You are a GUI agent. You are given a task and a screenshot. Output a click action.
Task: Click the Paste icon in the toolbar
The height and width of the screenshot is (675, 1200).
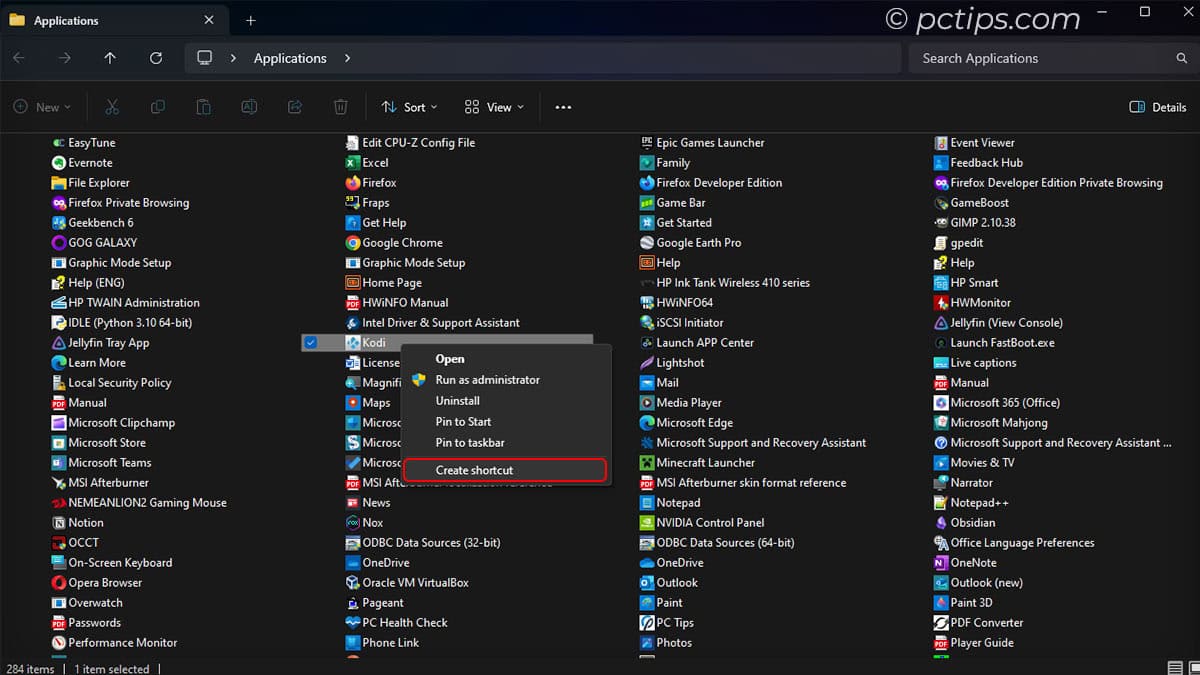pyautogui.click(x=203, y=106)
